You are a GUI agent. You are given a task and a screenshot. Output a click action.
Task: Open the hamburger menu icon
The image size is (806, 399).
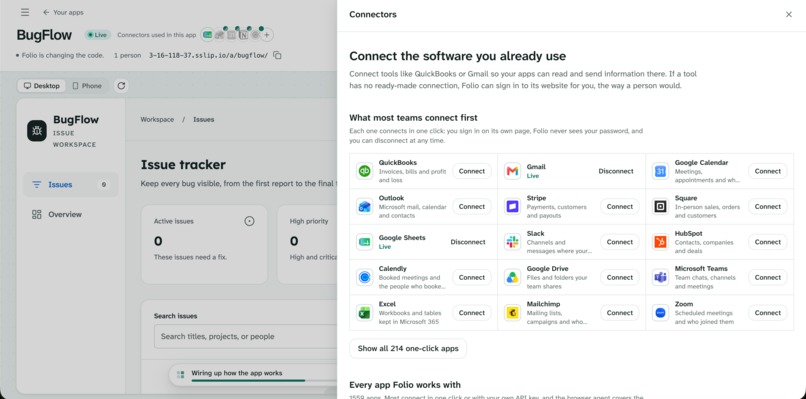tap(25, 12)
